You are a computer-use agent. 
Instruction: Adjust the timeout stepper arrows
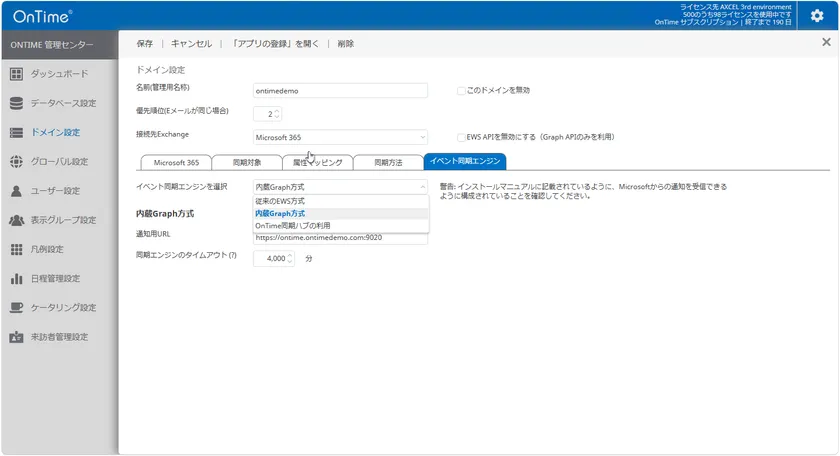pyautogui.click(x=290, y=258)
